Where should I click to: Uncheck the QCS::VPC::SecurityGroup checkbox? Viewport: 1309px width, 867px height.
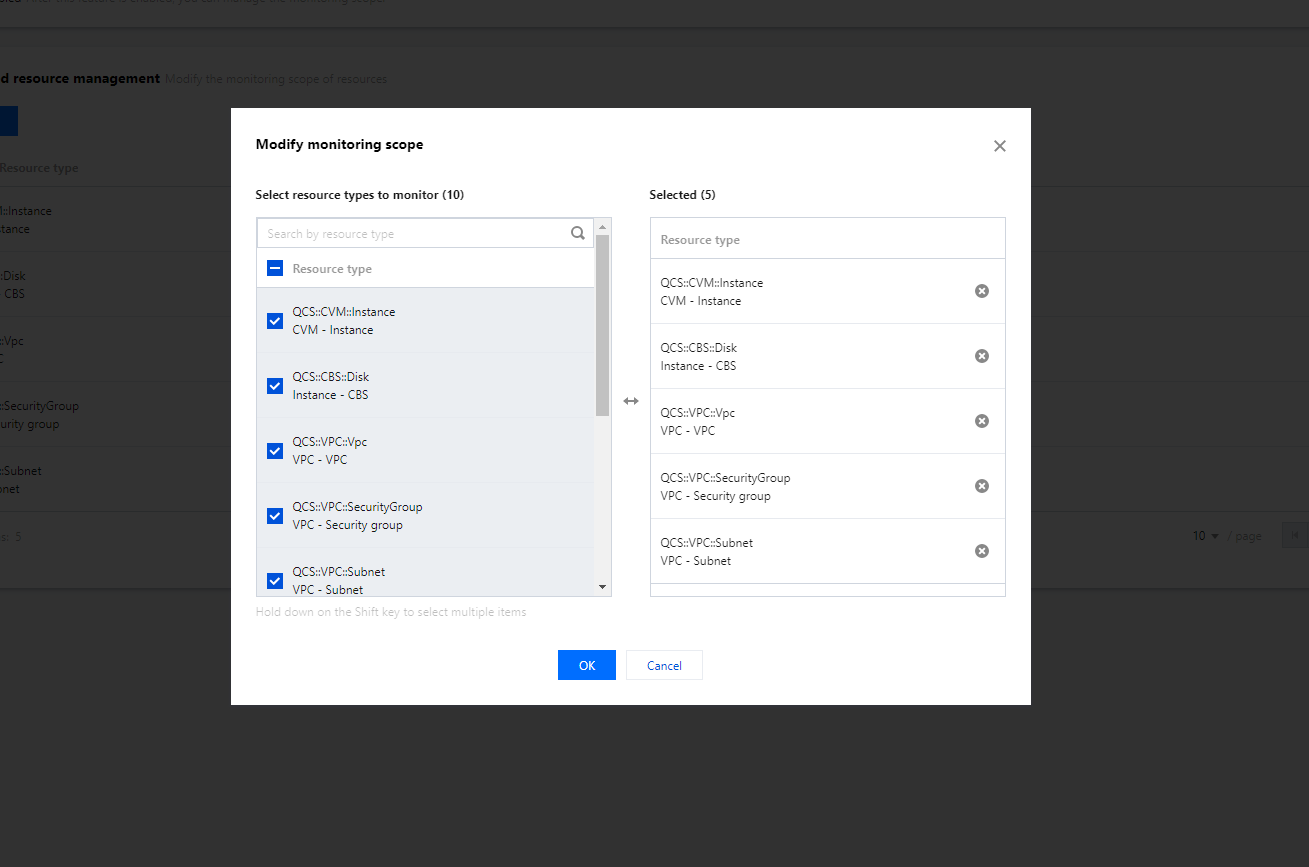(275, 516)
